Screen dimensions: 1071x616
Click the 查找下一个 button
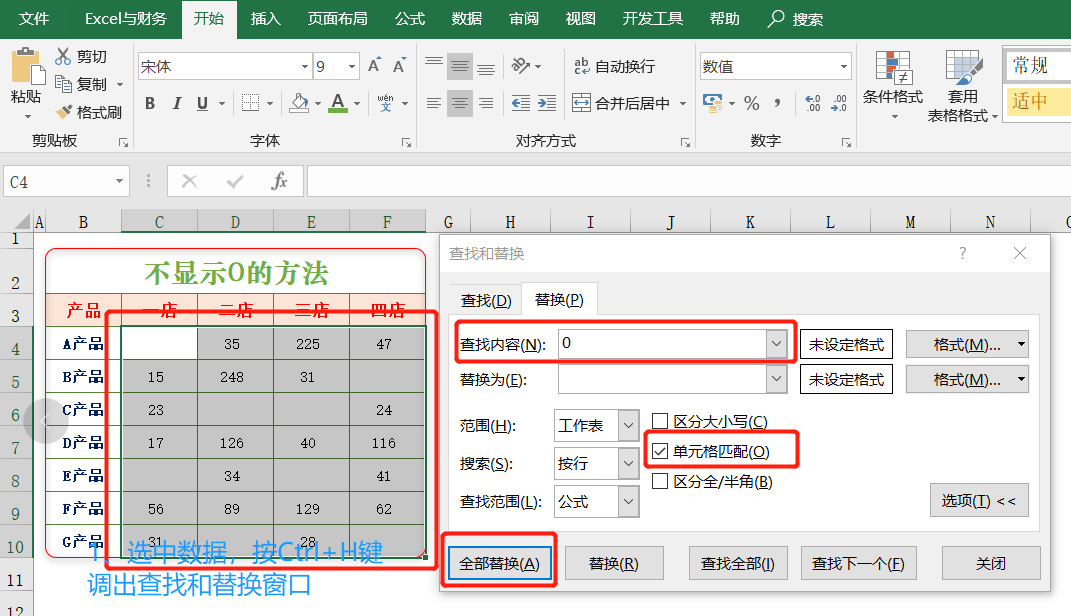[x=858, y=563]
